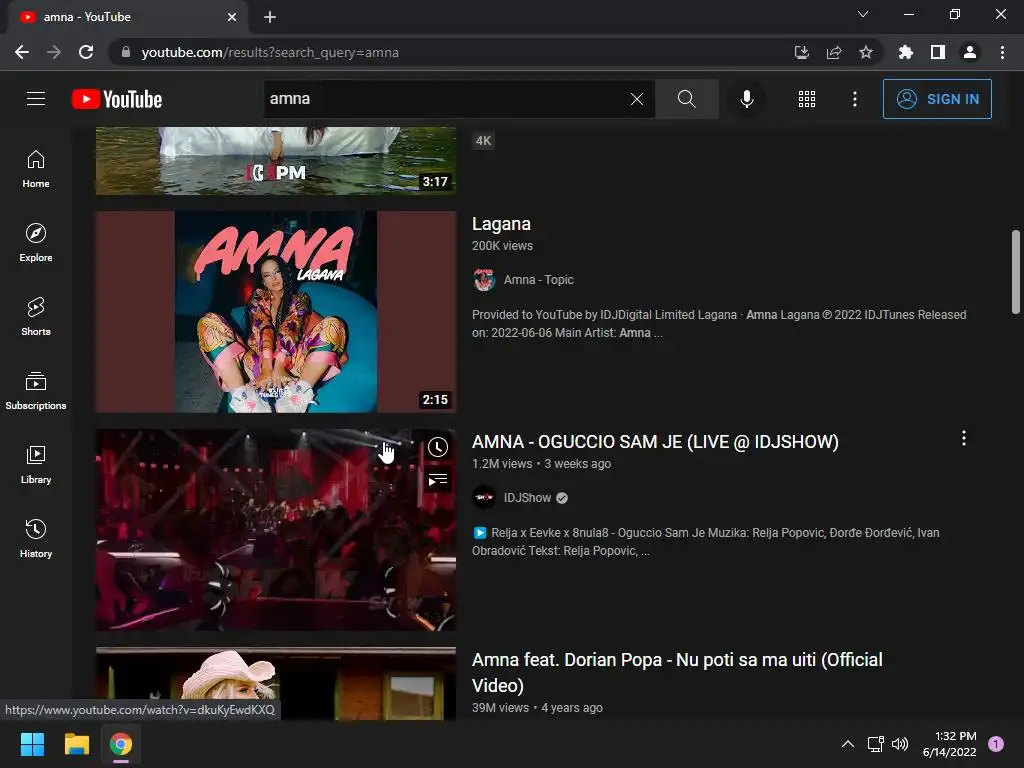This screenshot has height=768, width=1024.
Task: Open Chrome extensions puzzle icon
Action: point(905,52)
